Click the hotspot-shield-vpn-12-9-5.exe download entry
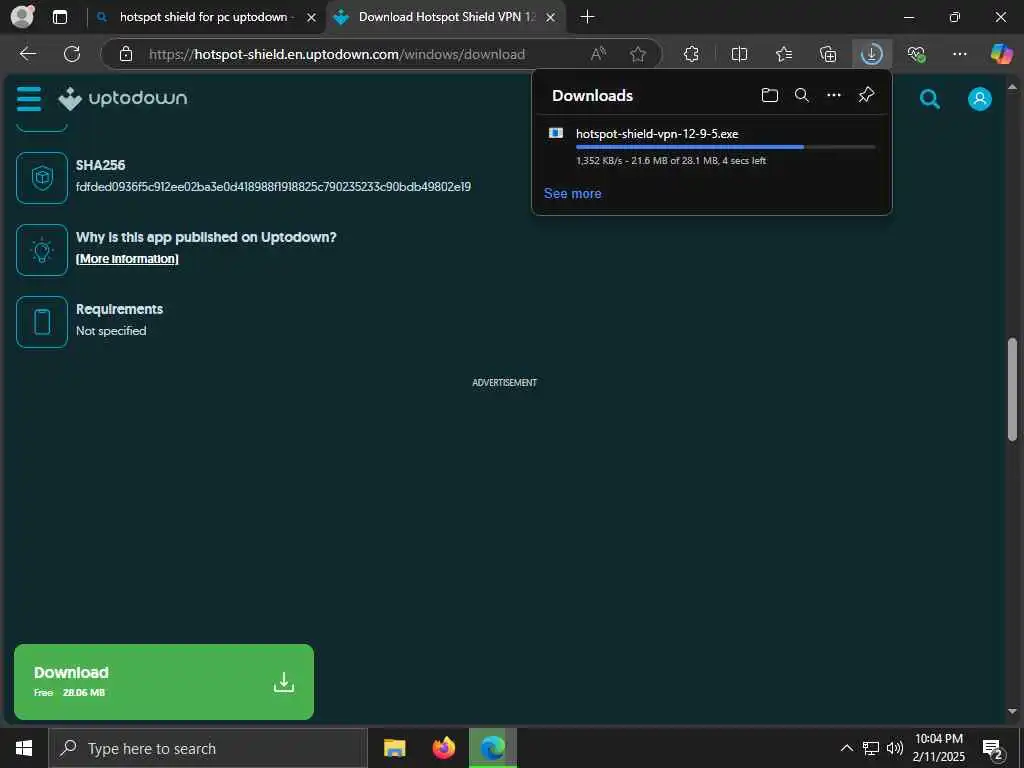This screenshot has height=768, width=1024. [712, 147]
